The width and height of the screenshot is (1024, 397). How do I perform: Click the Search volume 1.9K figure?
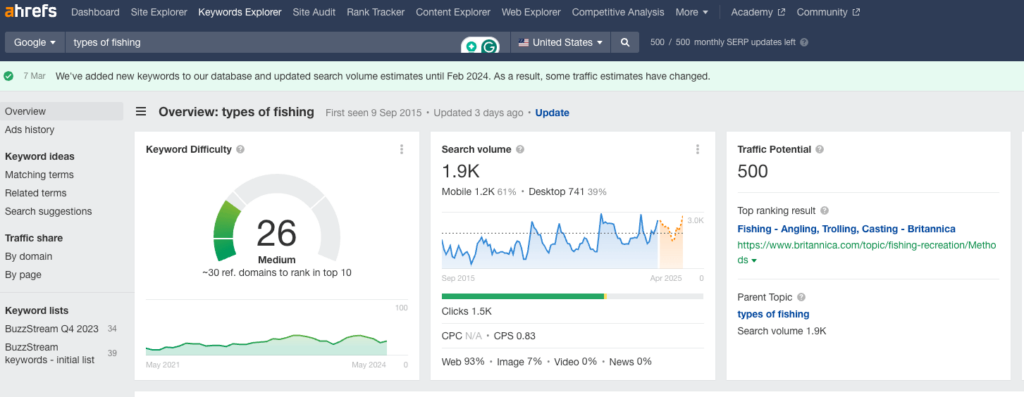460,171
